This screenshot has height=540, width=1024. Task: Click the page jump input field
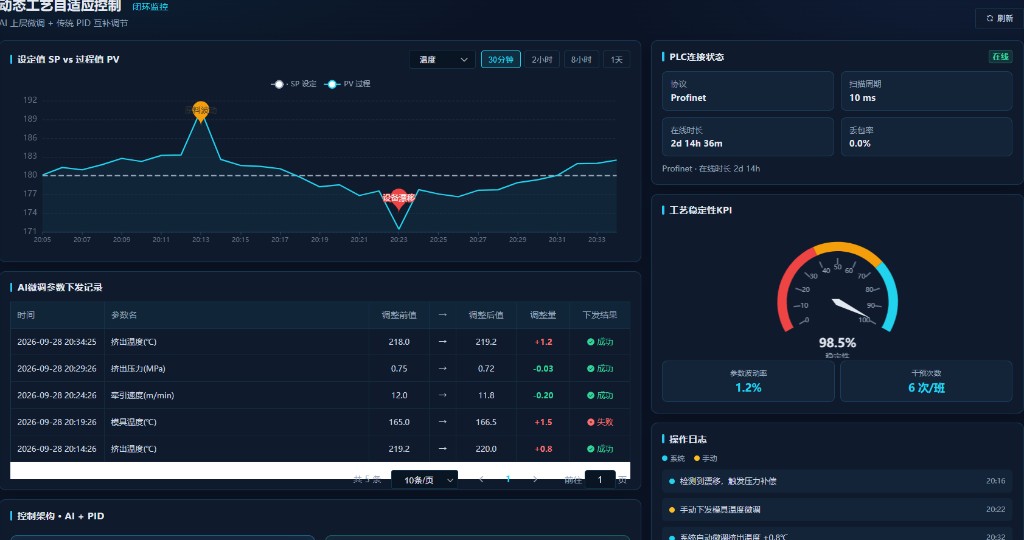pos(600,480)
